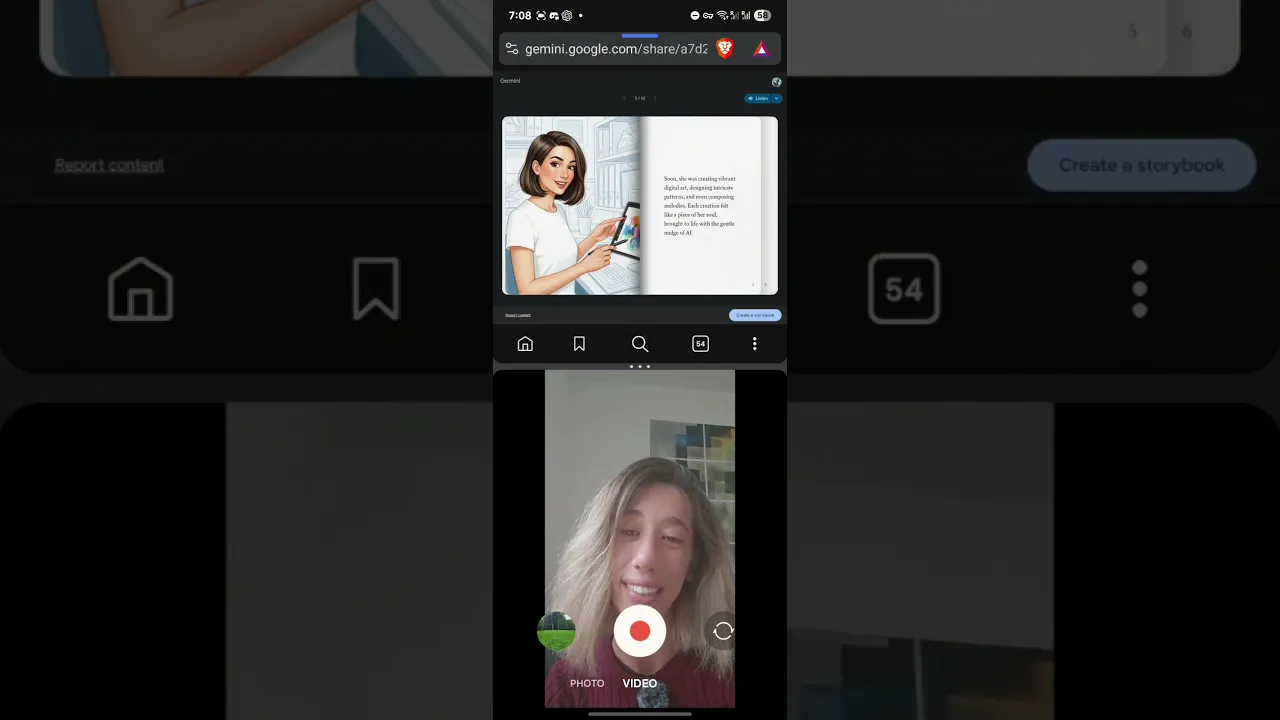1280x720 pixels.
Task: Tap the Discord notification icon
Action: [x=554, y=16]
